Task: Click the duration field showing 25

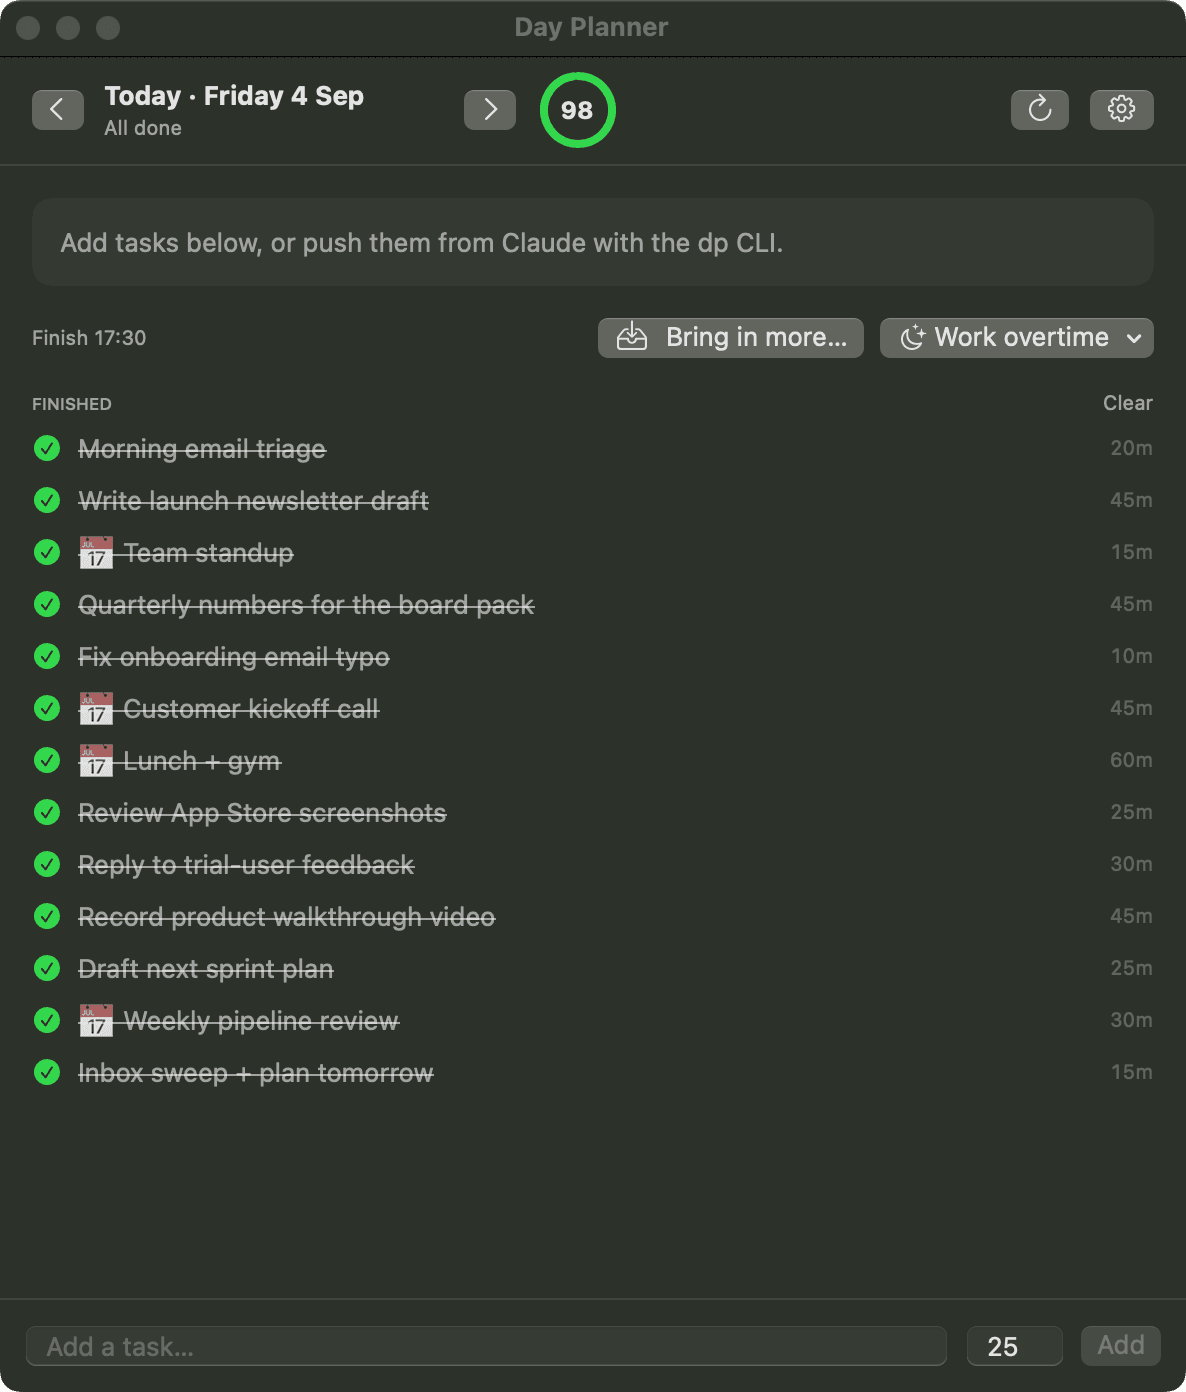Action: click(1014, 1346)
